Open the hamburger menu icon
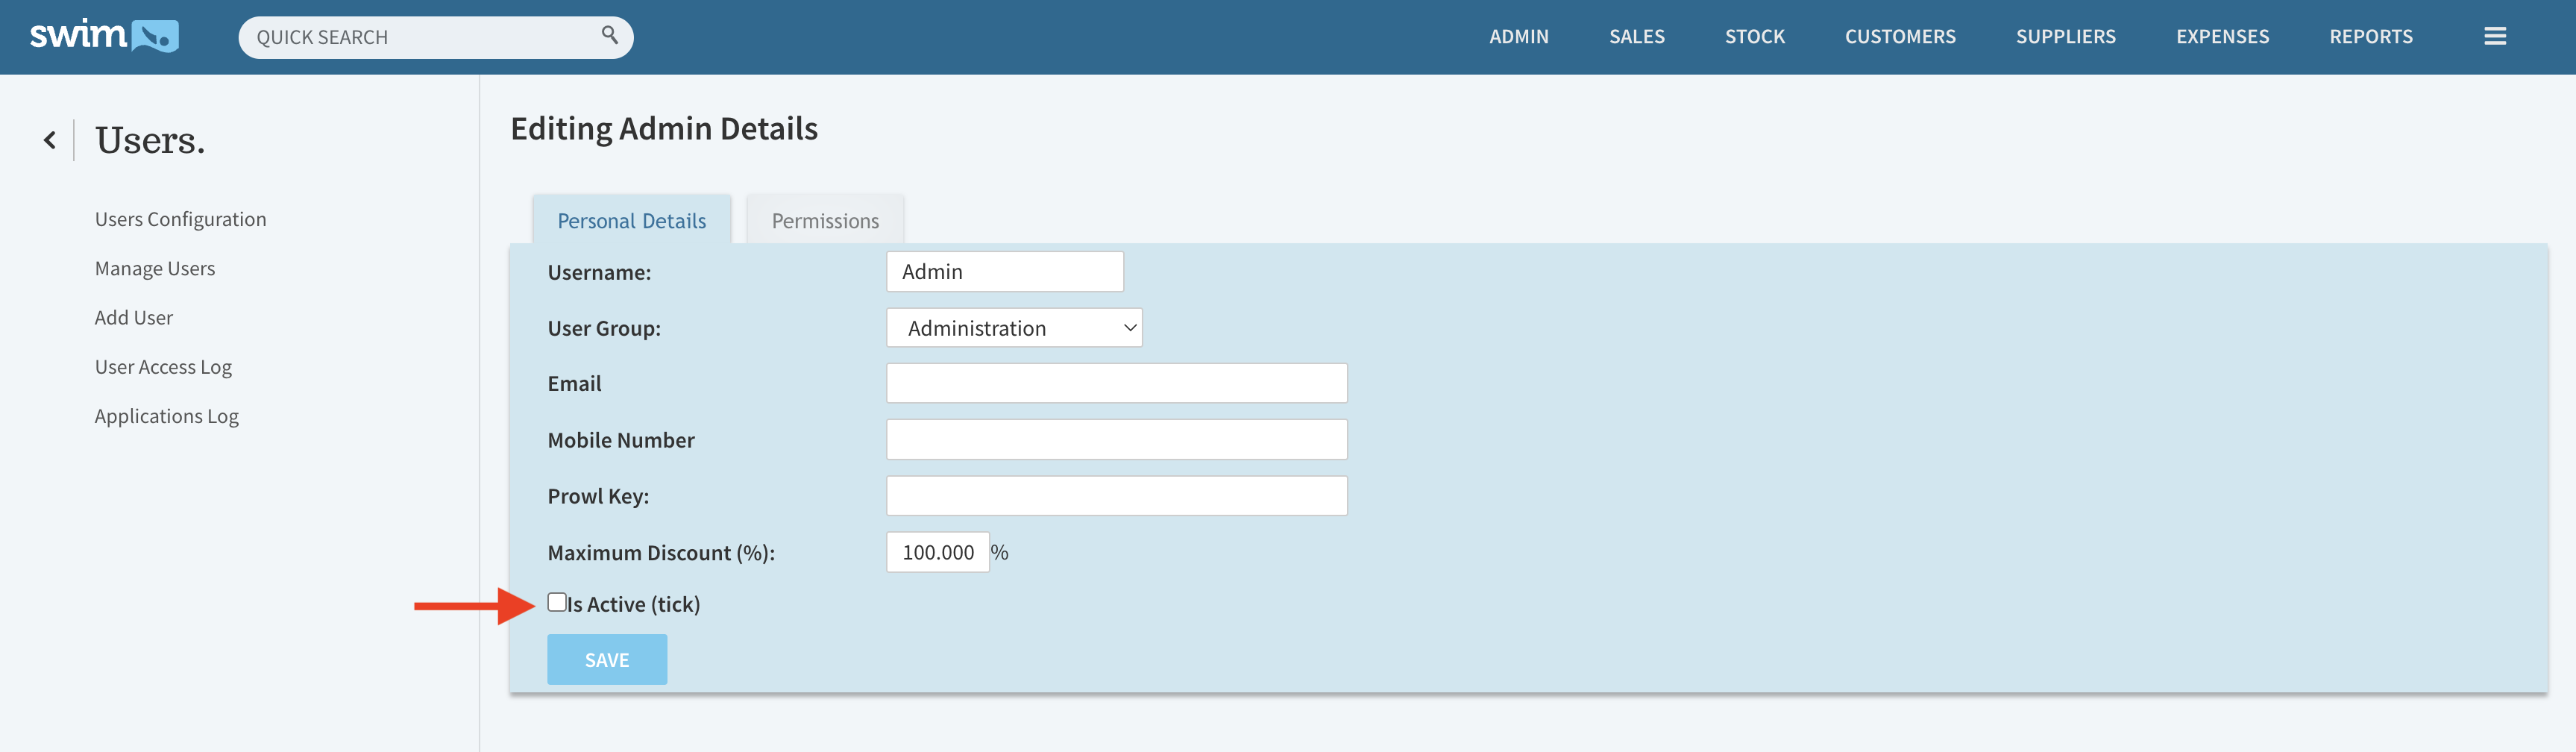This screenshot has height=752, width=2576. point(2494,37)
